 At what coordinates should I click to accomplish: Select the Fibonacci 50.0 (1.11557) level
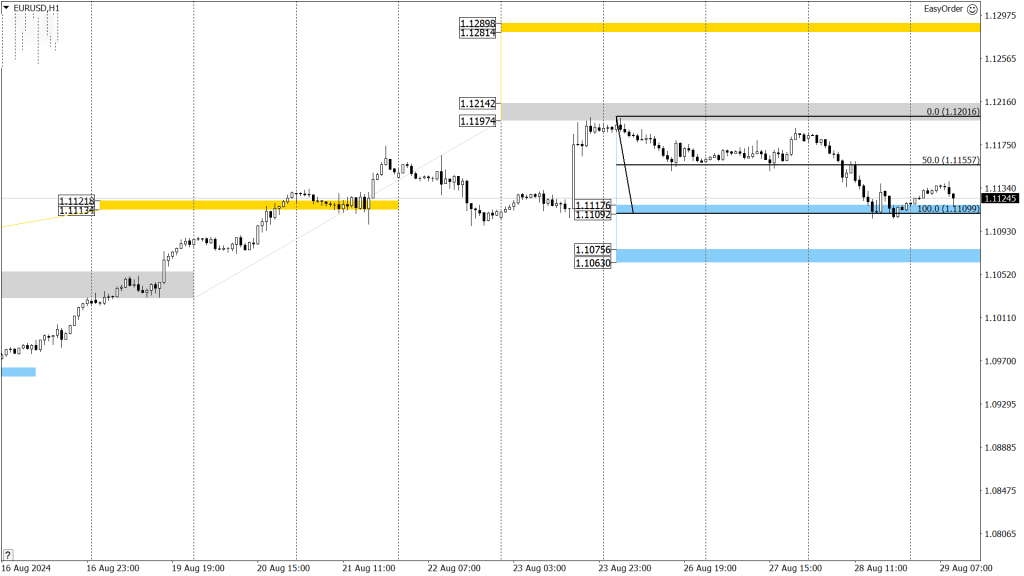(950, 160)
